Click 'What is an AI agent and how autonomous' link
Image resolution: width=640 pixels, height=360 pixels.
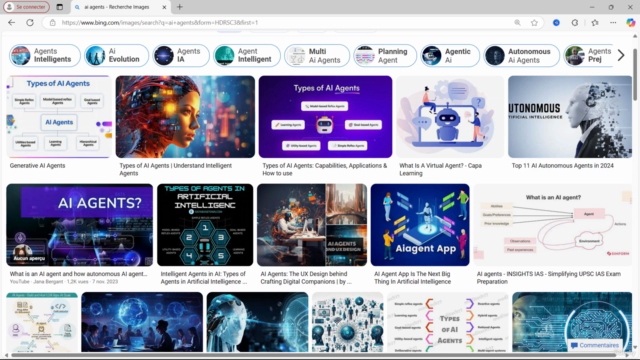pos(78,274)
